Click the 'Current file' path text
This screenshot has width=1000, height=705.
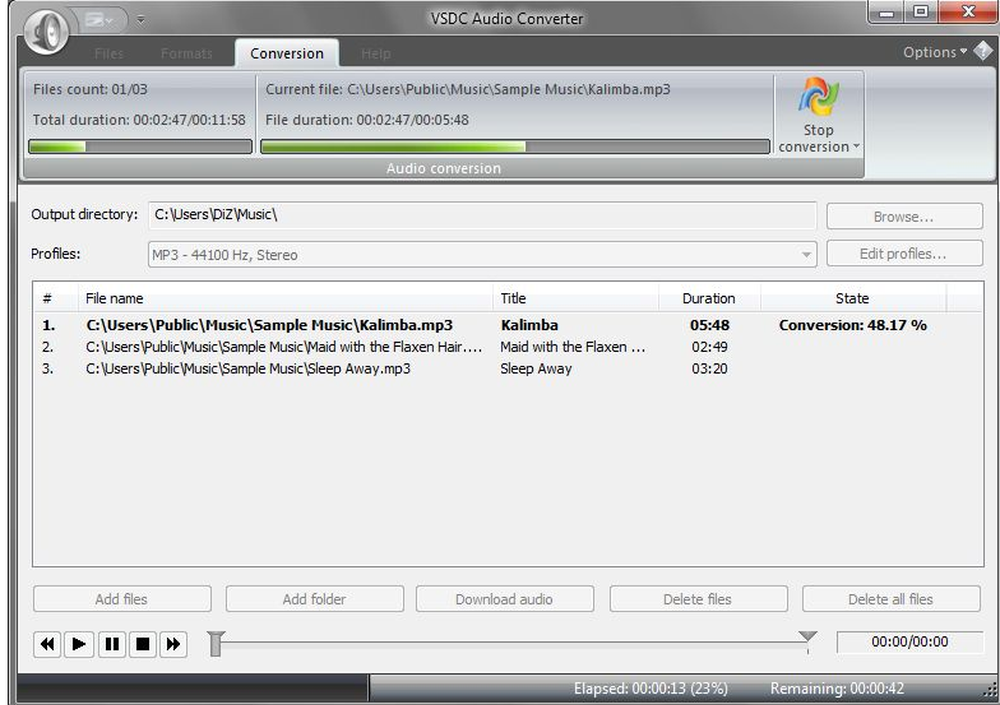[x=468, y=89]
